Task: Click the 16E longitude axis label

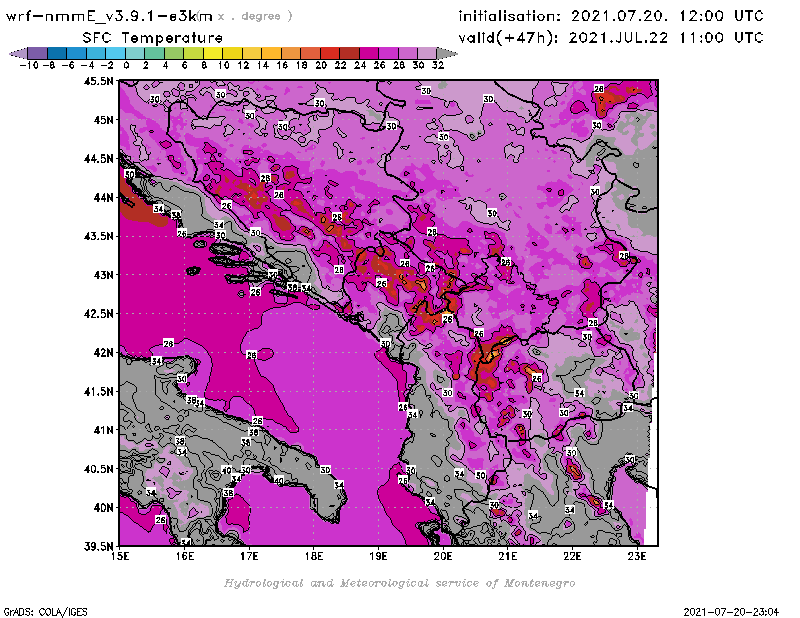Action: click(x=185, y=556)
